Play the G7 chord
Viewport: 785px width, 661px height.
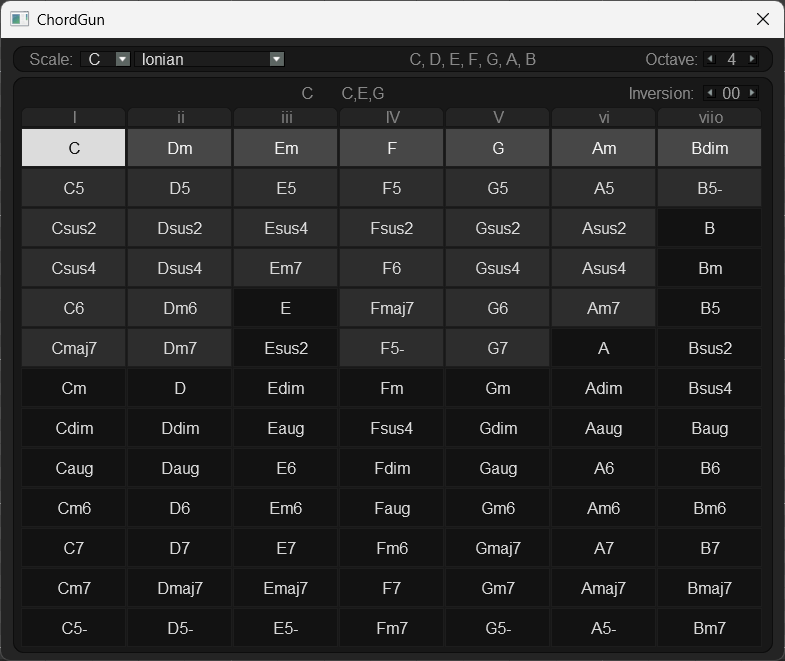tap(497, 348)
